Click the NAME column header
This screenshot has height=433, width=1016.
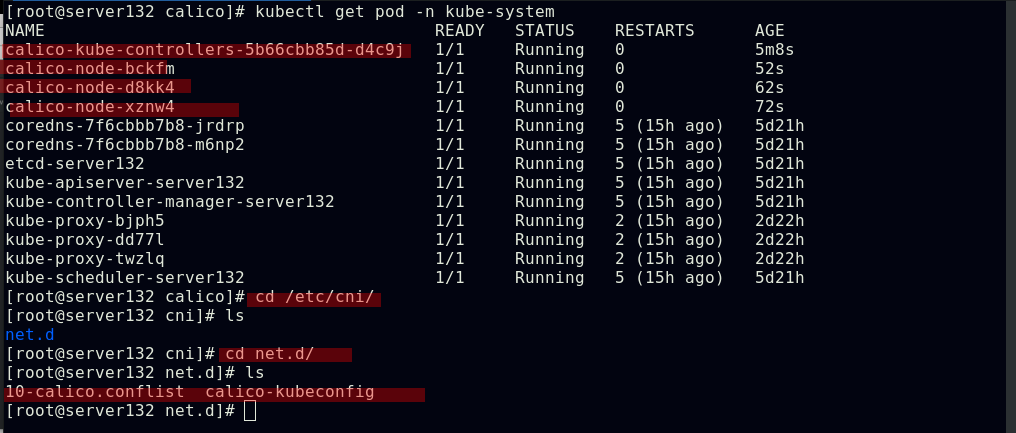[x=25, y=31]
